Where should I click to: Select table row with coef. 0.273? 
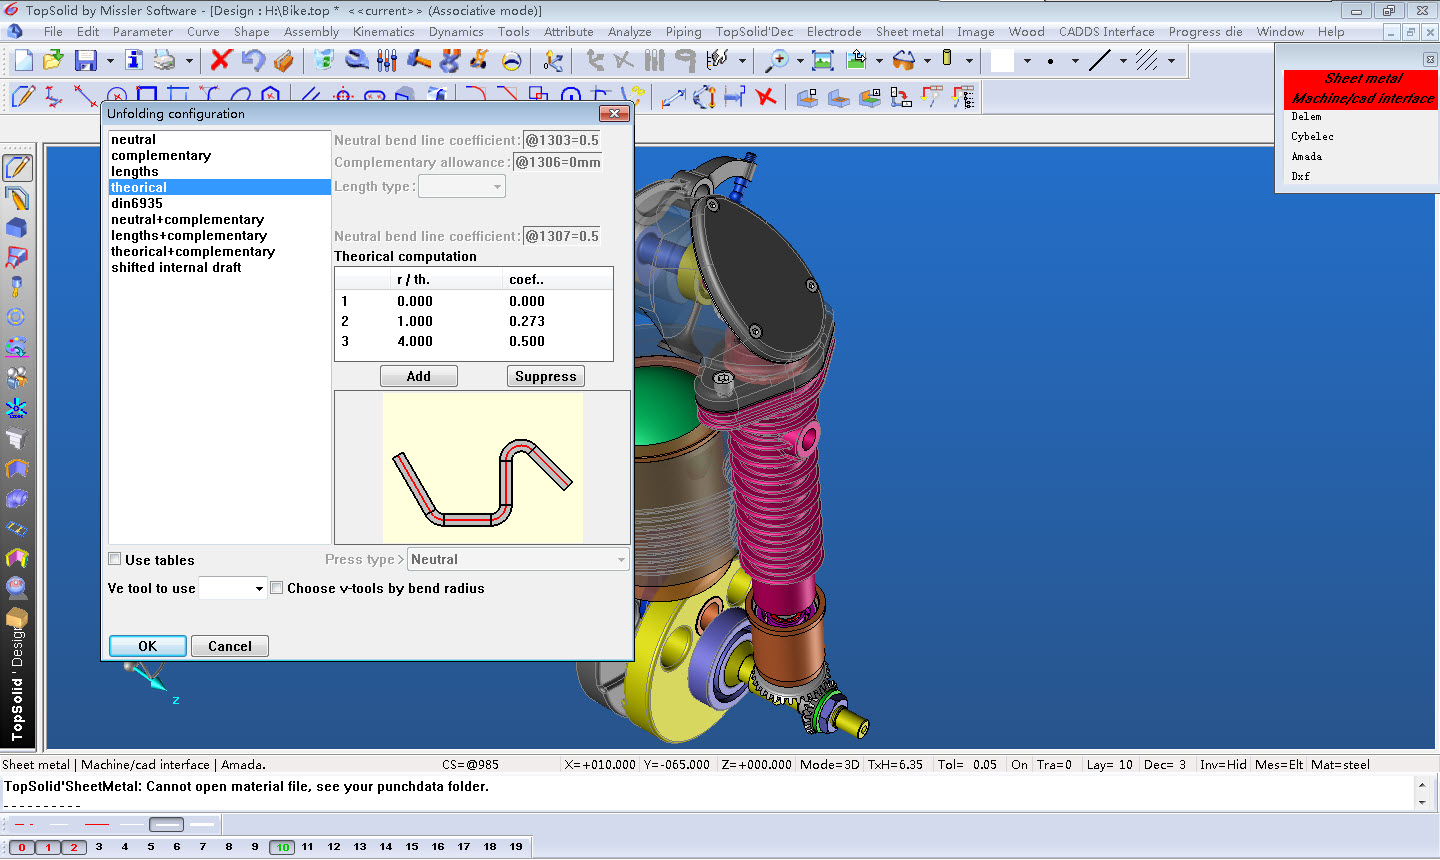pyautogui.click(x=473, y=321)
